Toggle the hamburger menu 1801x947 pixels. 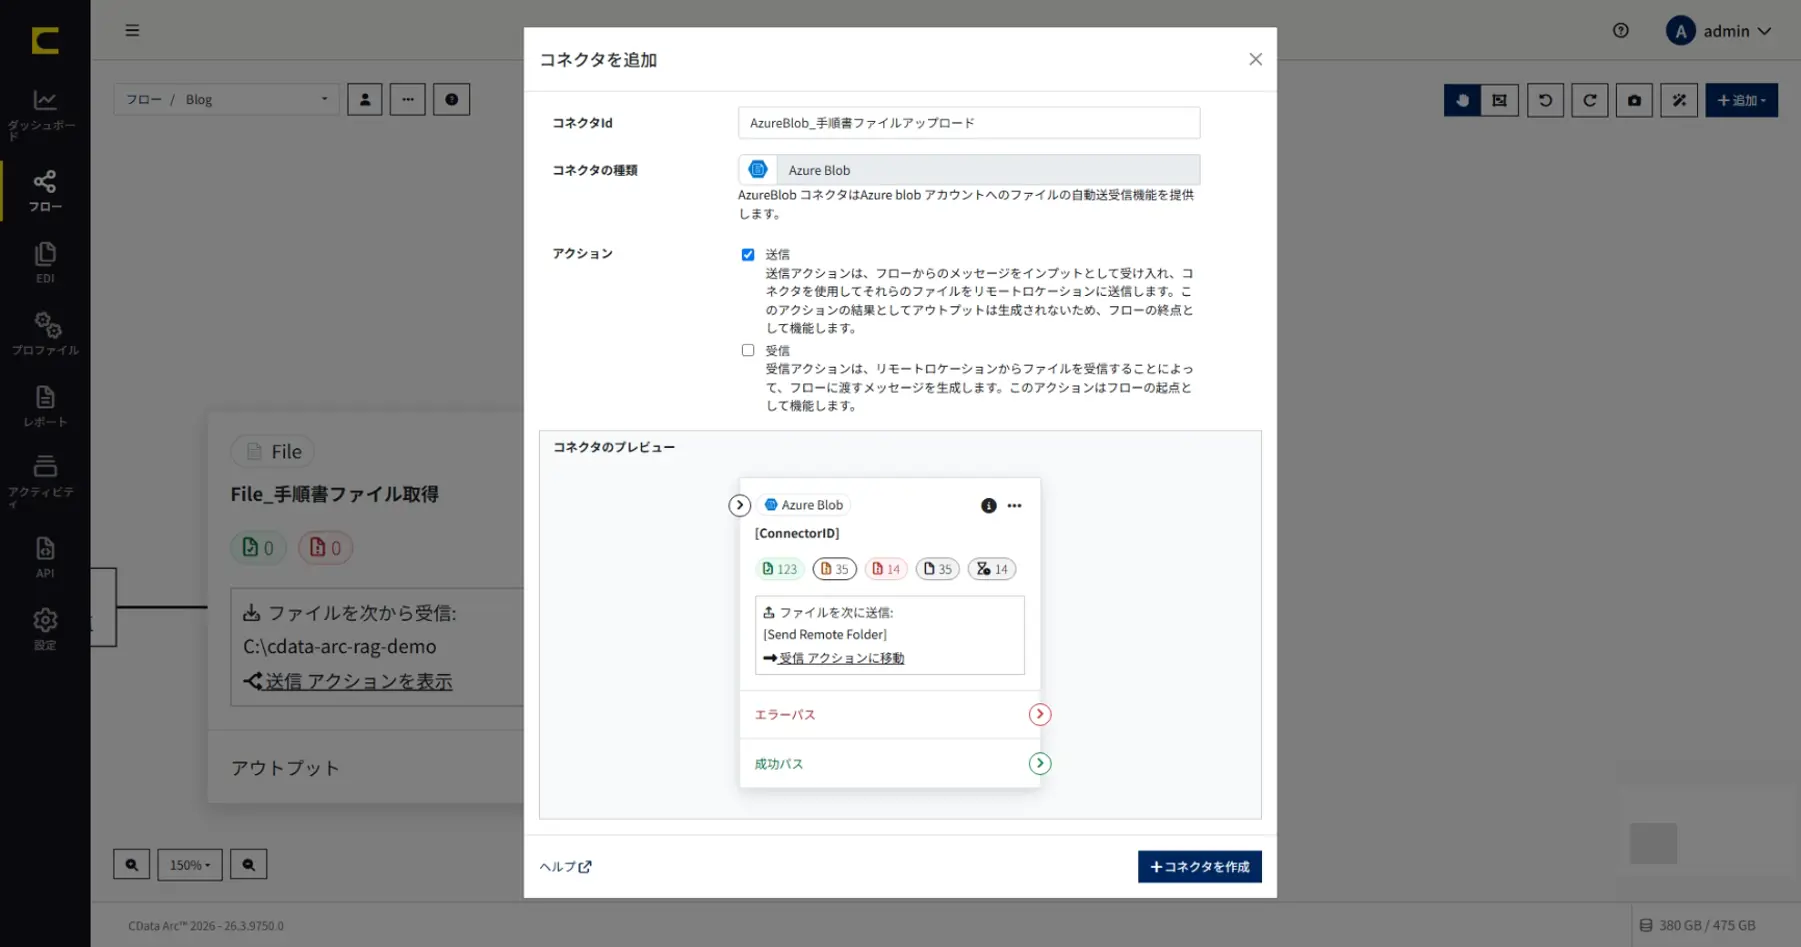(132, 31)
